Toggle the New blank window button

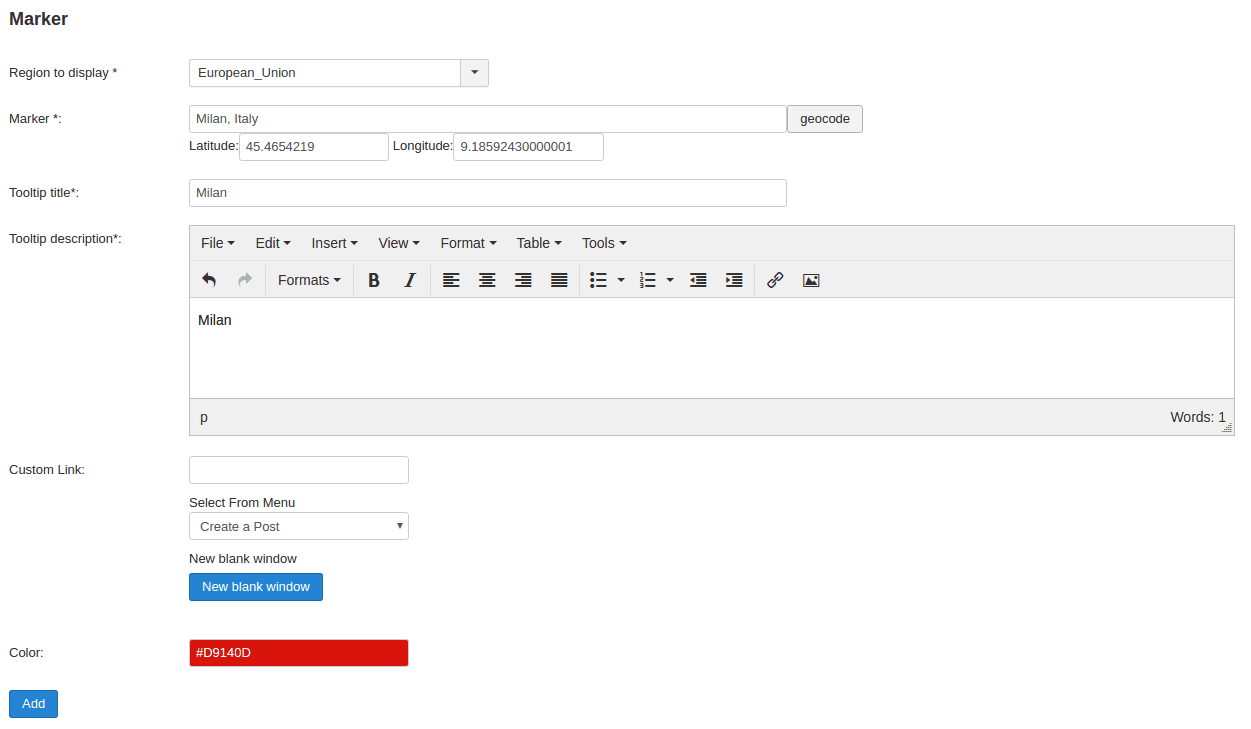(x=256, y=587)
